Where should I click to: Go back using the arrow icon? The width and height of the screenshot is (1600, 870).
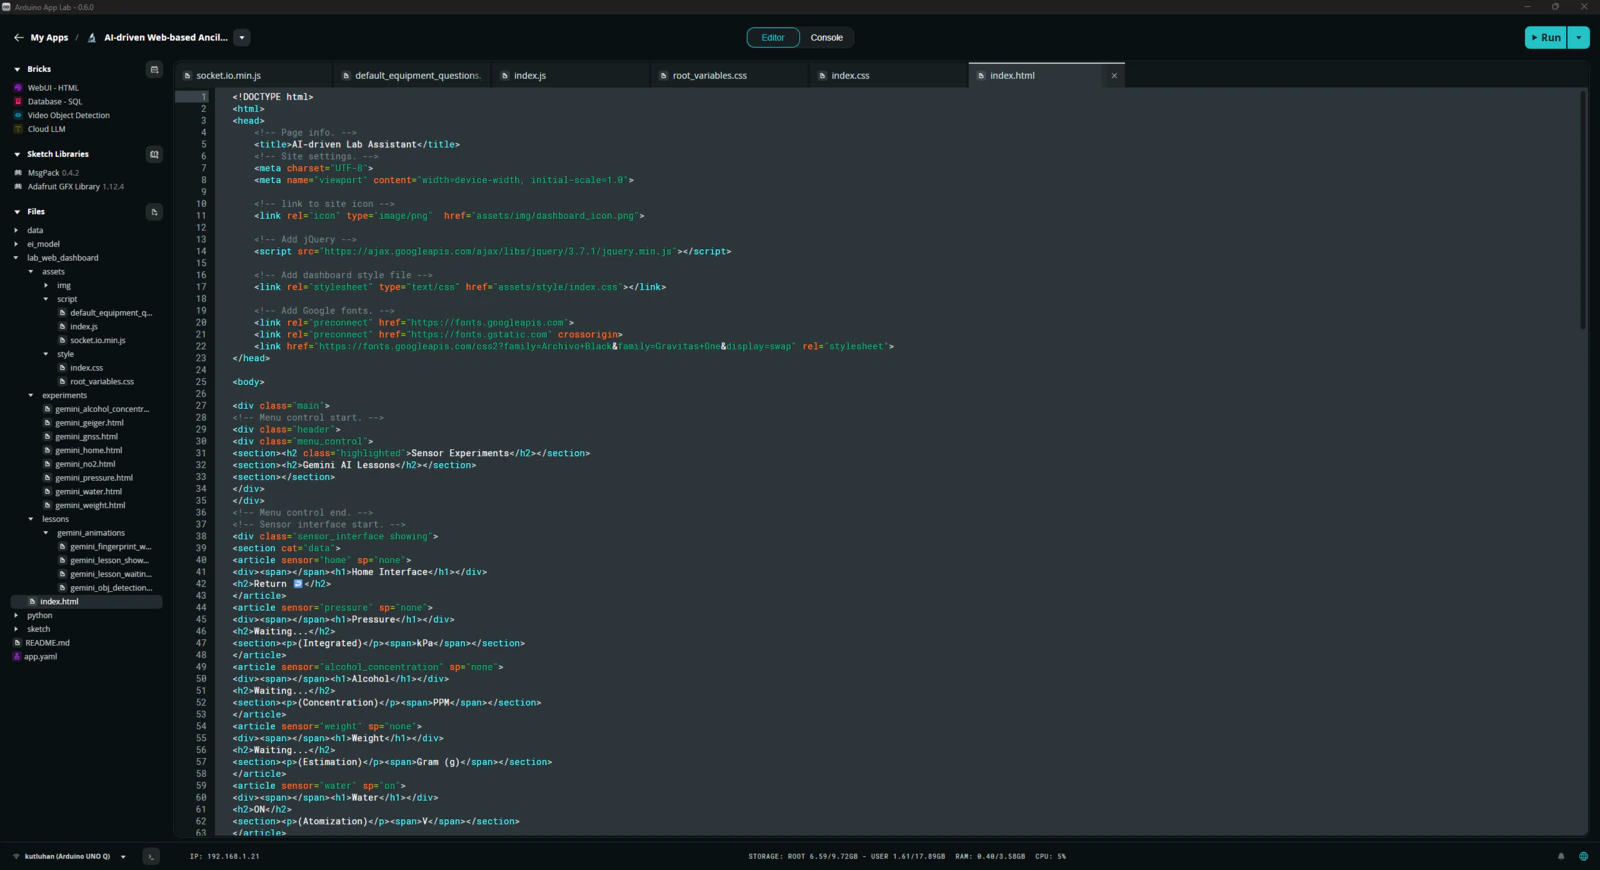[18, 38]
